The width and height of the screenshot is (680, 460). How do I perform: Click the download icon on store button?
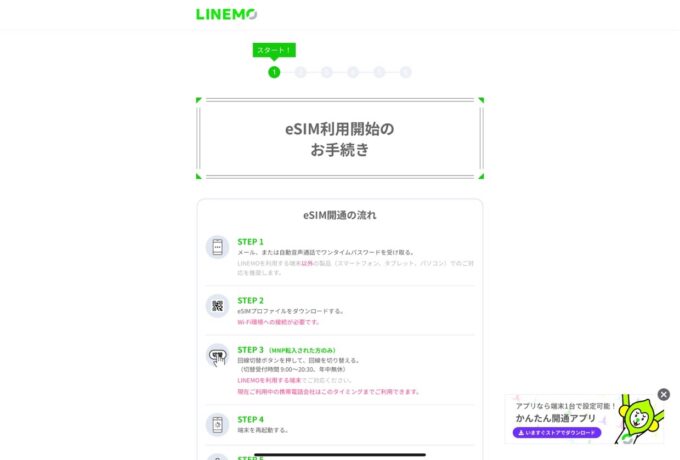(x=521, y=433)
